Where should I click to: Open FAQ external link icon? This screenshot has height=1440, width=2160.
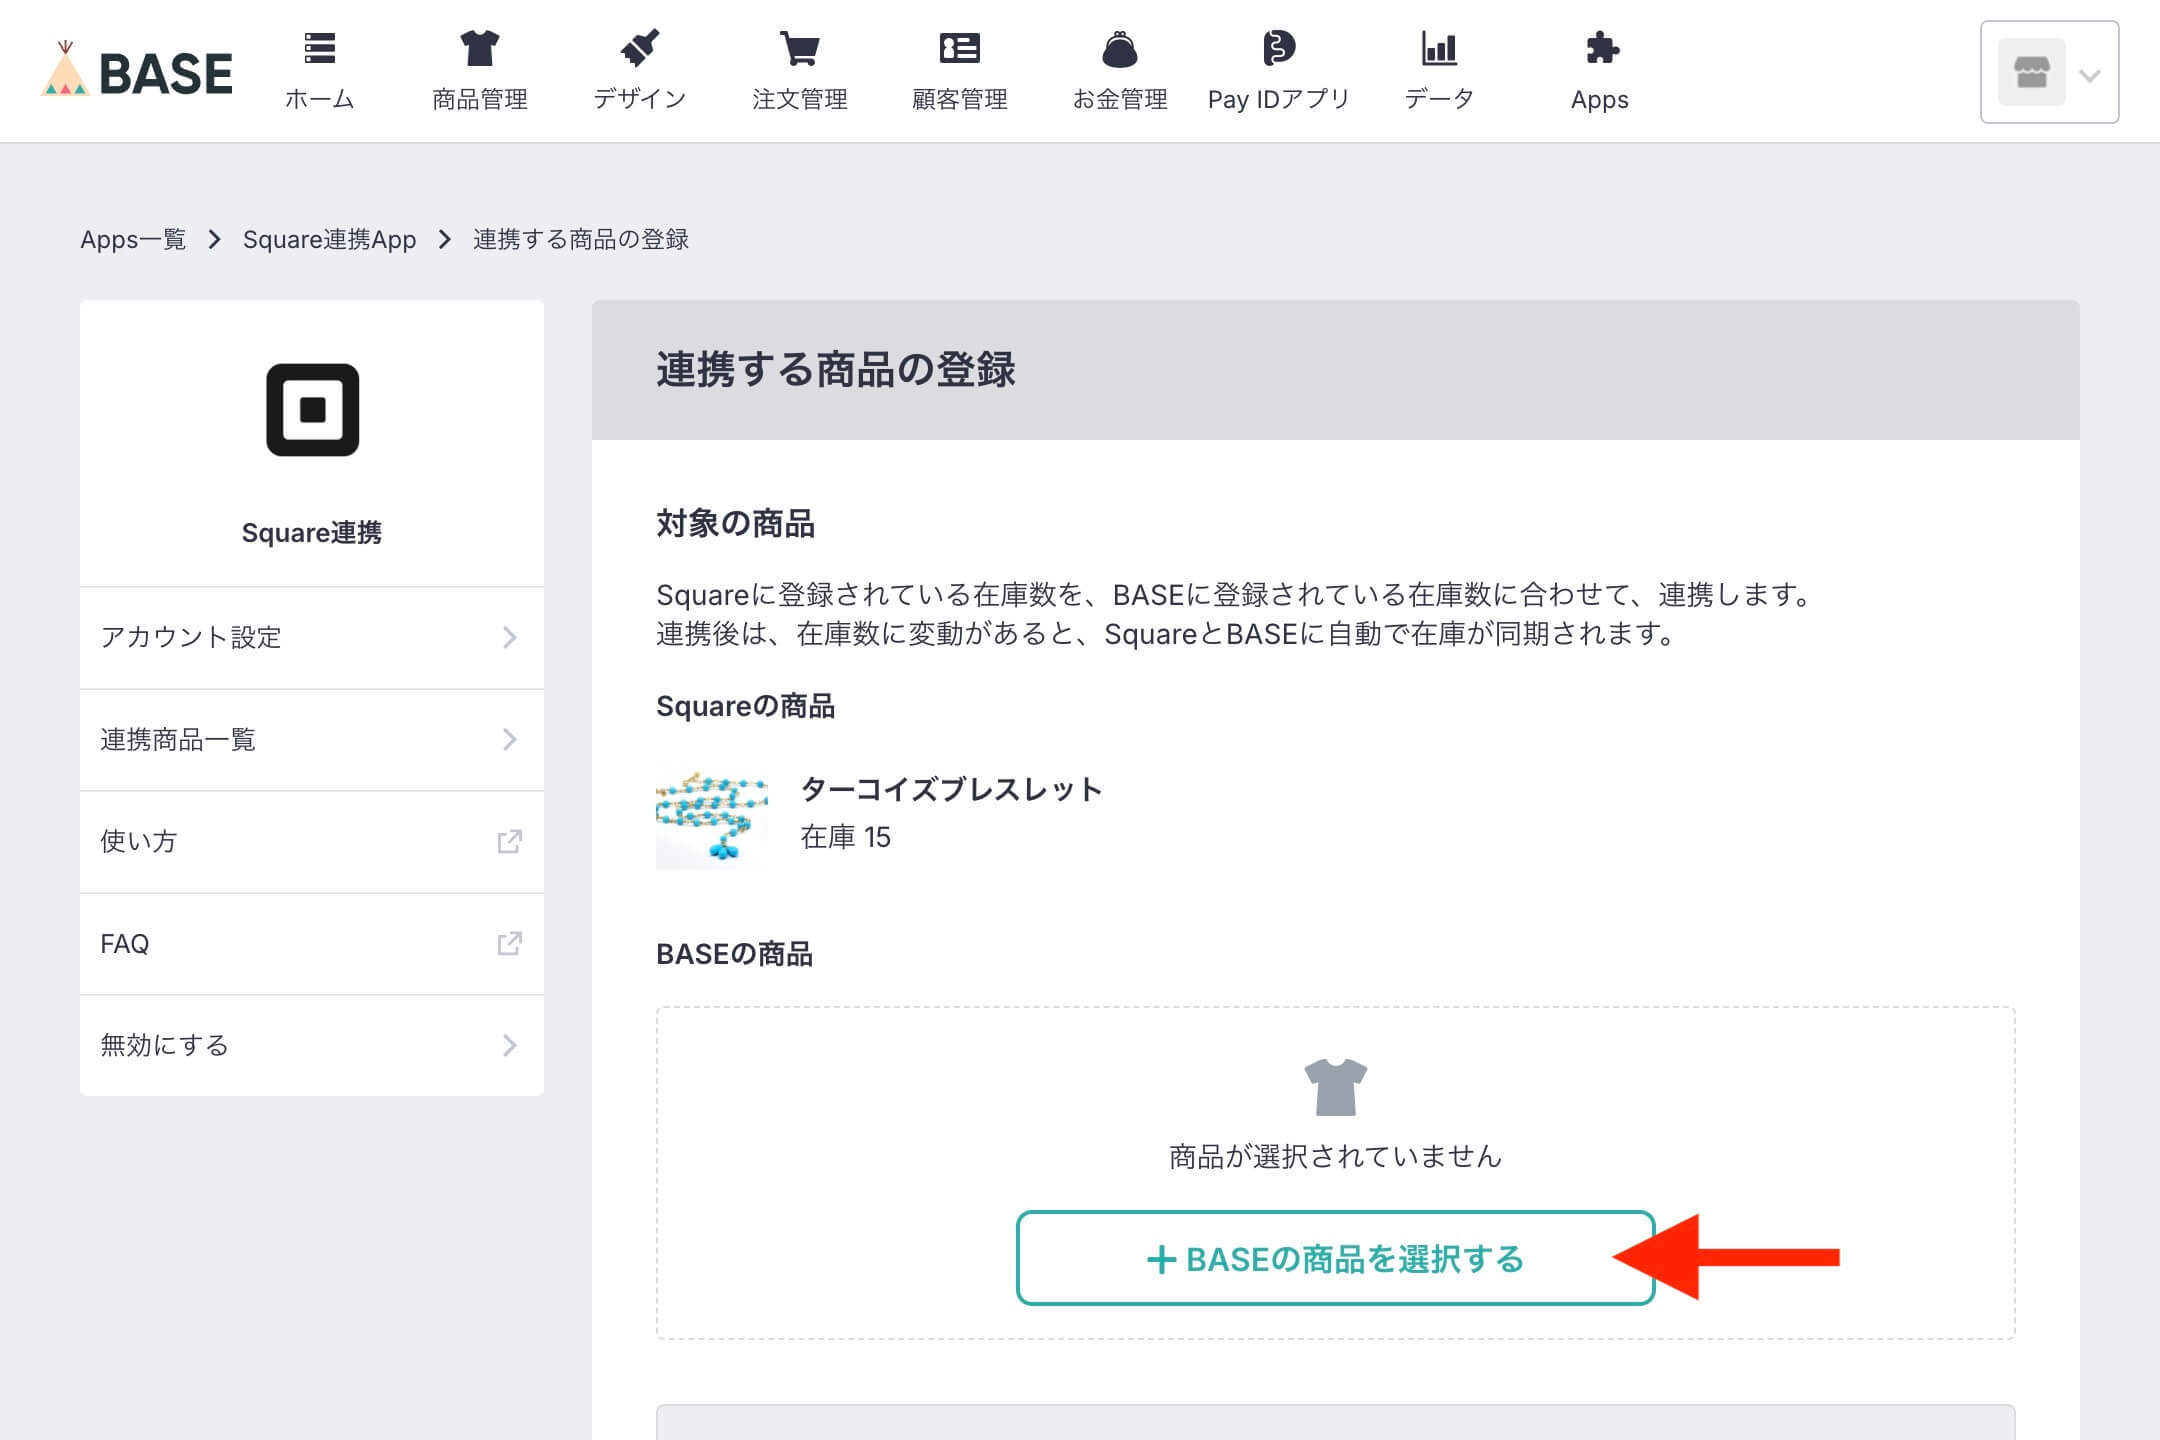509,943
